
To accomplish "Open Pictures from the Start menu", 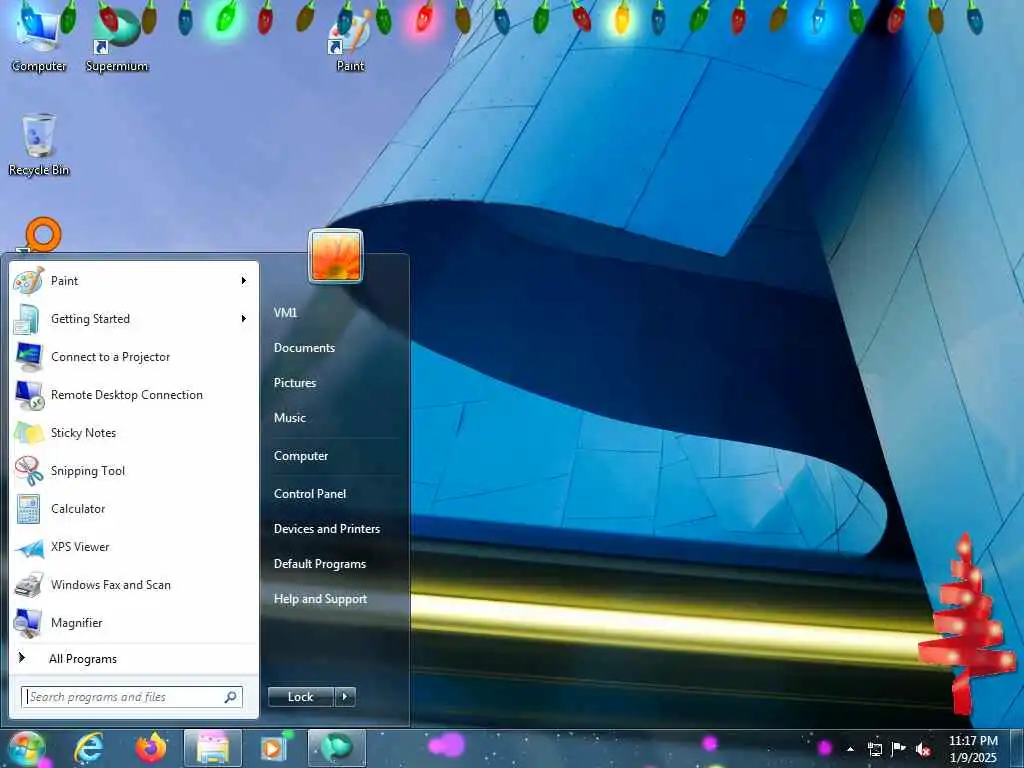I will 295,383.
